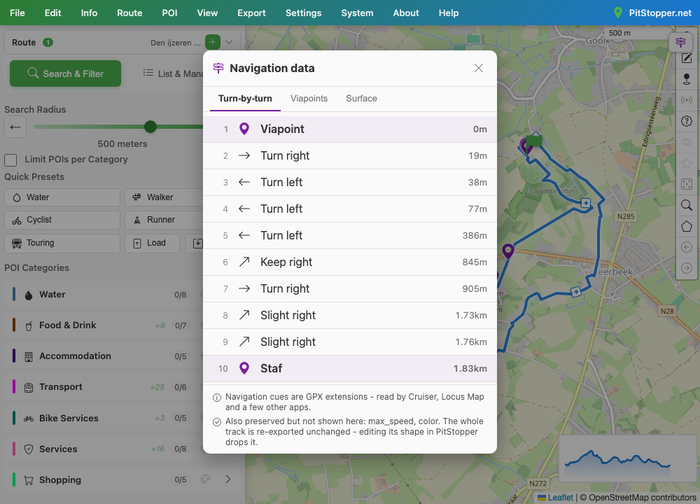Screen dimensions: 700x504
Task: Select the pentagon polygon tool on the map toolbar
Action: (x=686, y=226)
